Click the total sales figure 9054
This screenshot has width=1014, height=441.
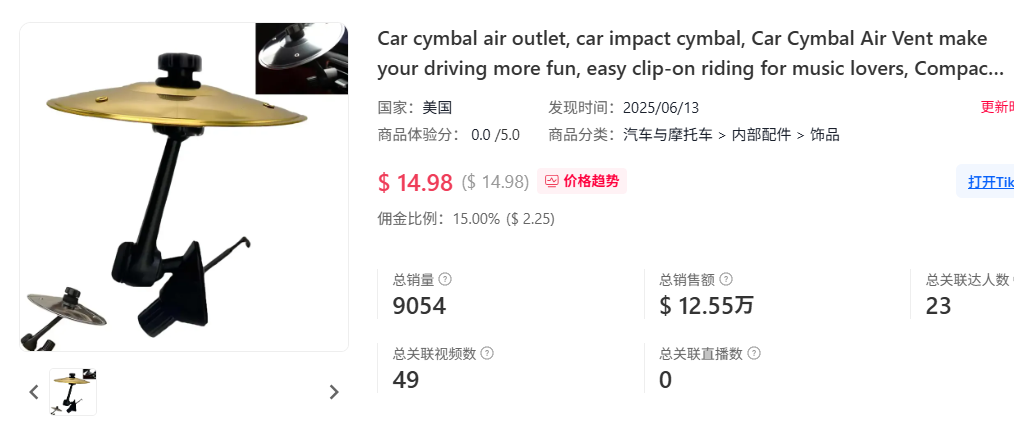click(x=419, y=306)
